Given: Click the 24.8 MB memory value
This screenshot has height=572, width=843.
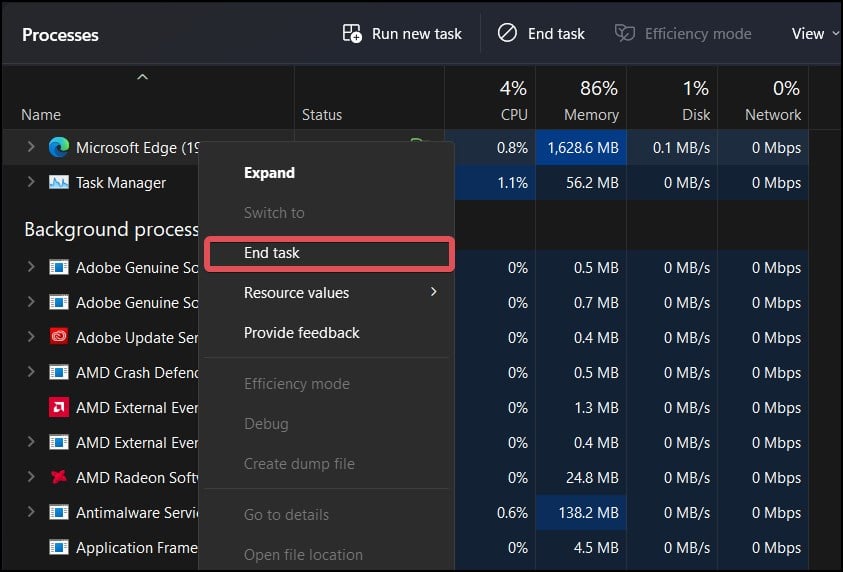Looking at the screenshot, I should 592,477.
